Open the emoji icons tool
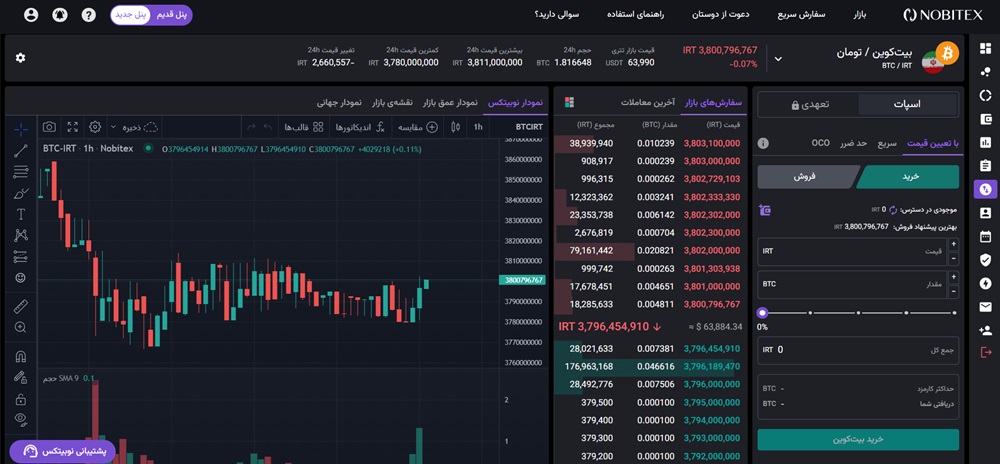The width and height of the screenshot is (1000, 464). [20, 278]
